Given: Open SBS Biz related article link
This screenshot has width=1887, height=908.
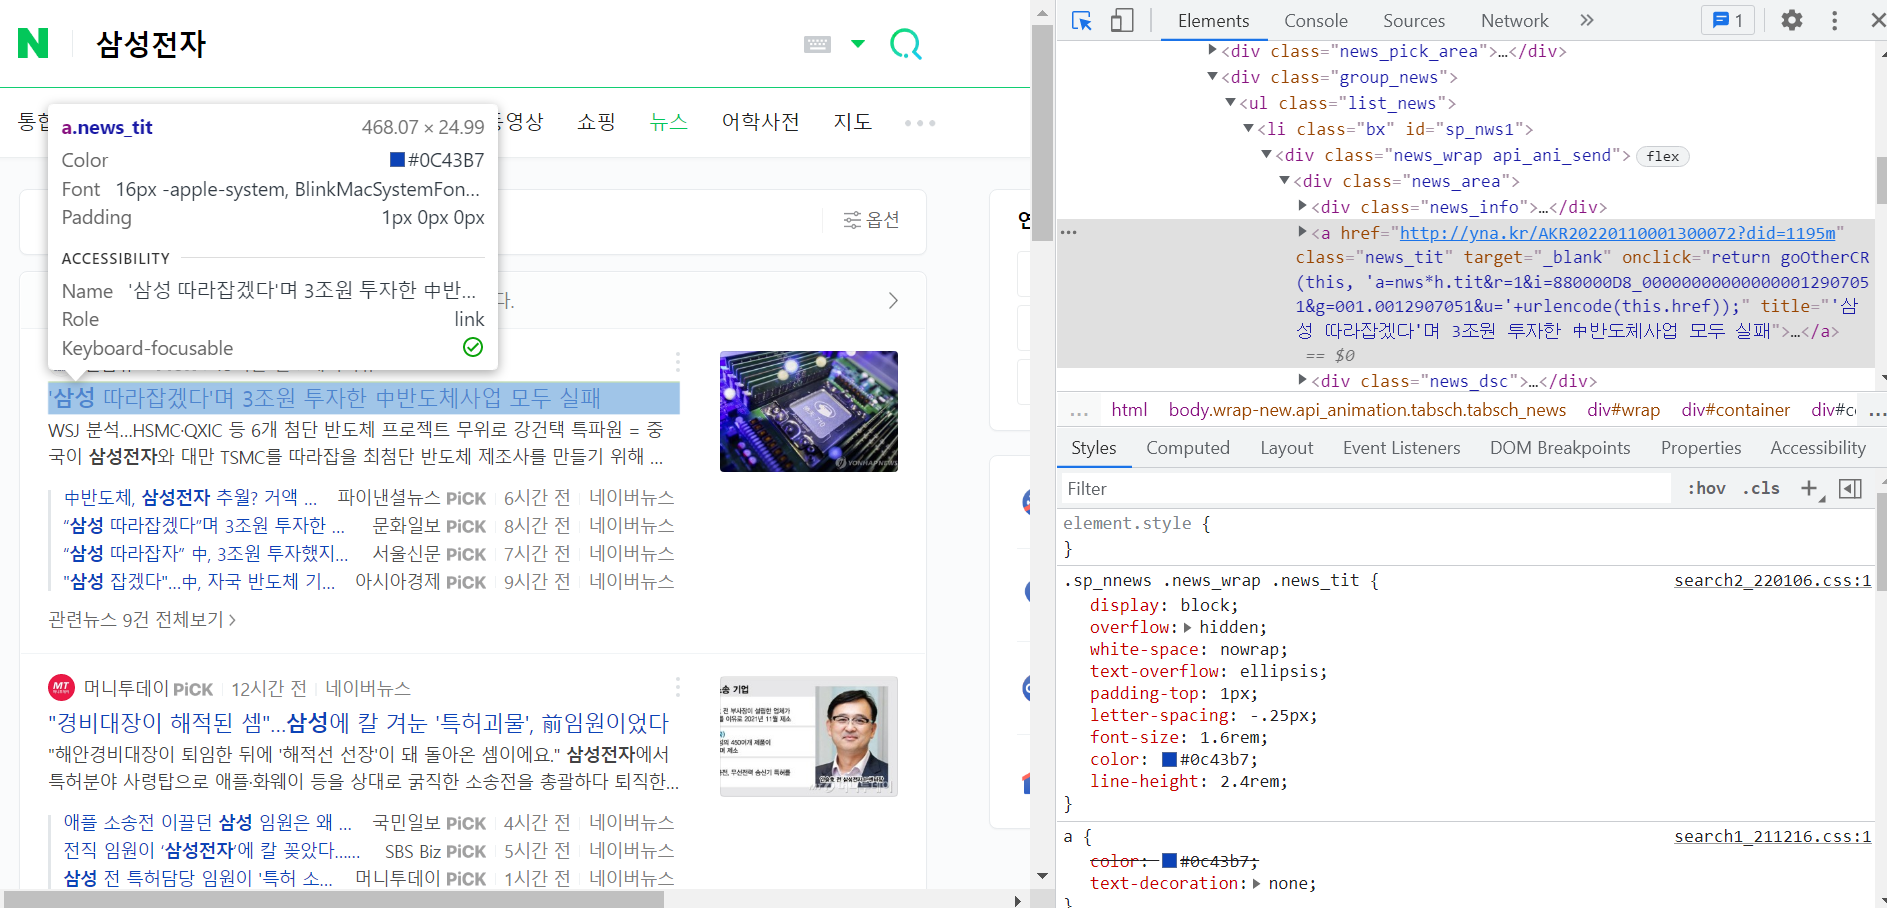Looking at the screenshot, I should point(212,850).
